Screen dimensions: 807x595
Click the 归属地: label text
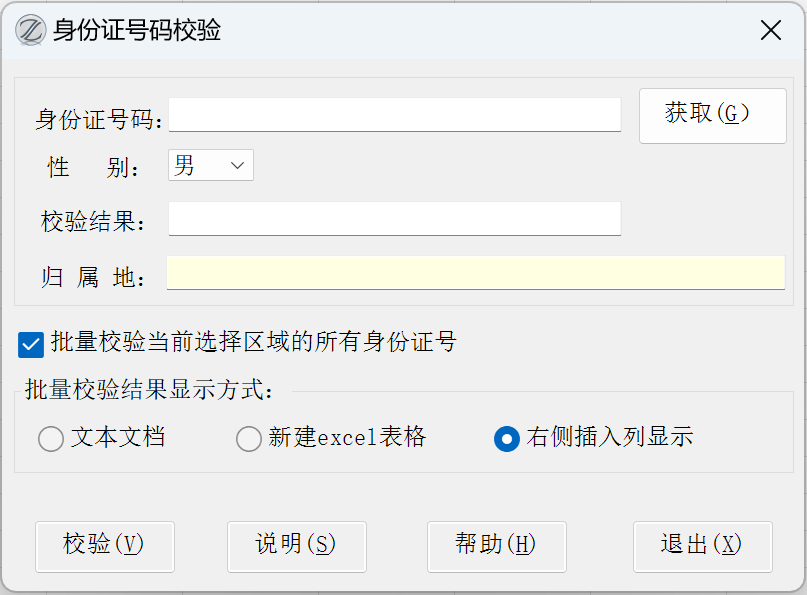[x=93, y=278]
